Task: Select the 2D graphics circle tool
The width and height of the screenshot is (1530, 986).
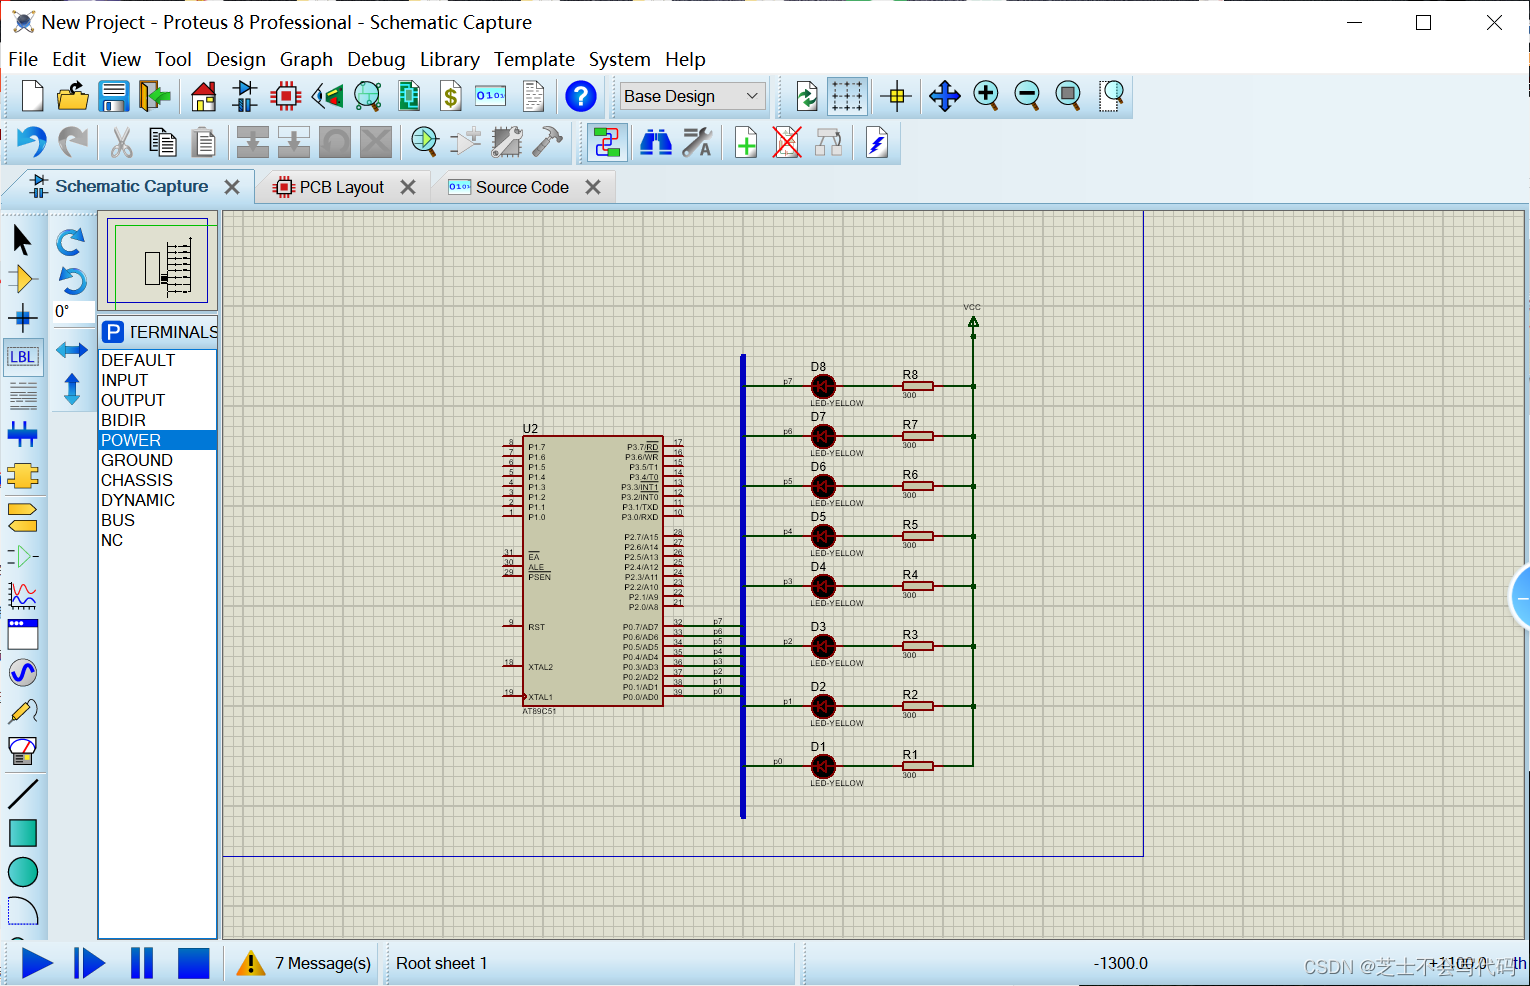Action: 22,872
